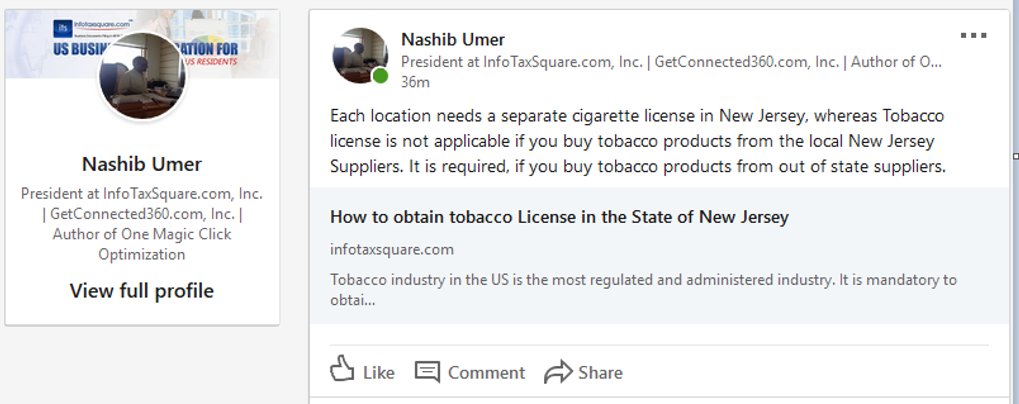Click the Share arrow icon

tap(558, 372)
